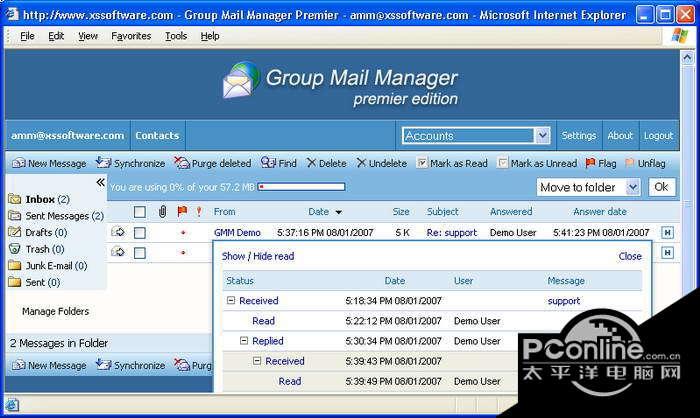
Task: Click the New Message icon in top toolbar
Action: coord(19,163)
